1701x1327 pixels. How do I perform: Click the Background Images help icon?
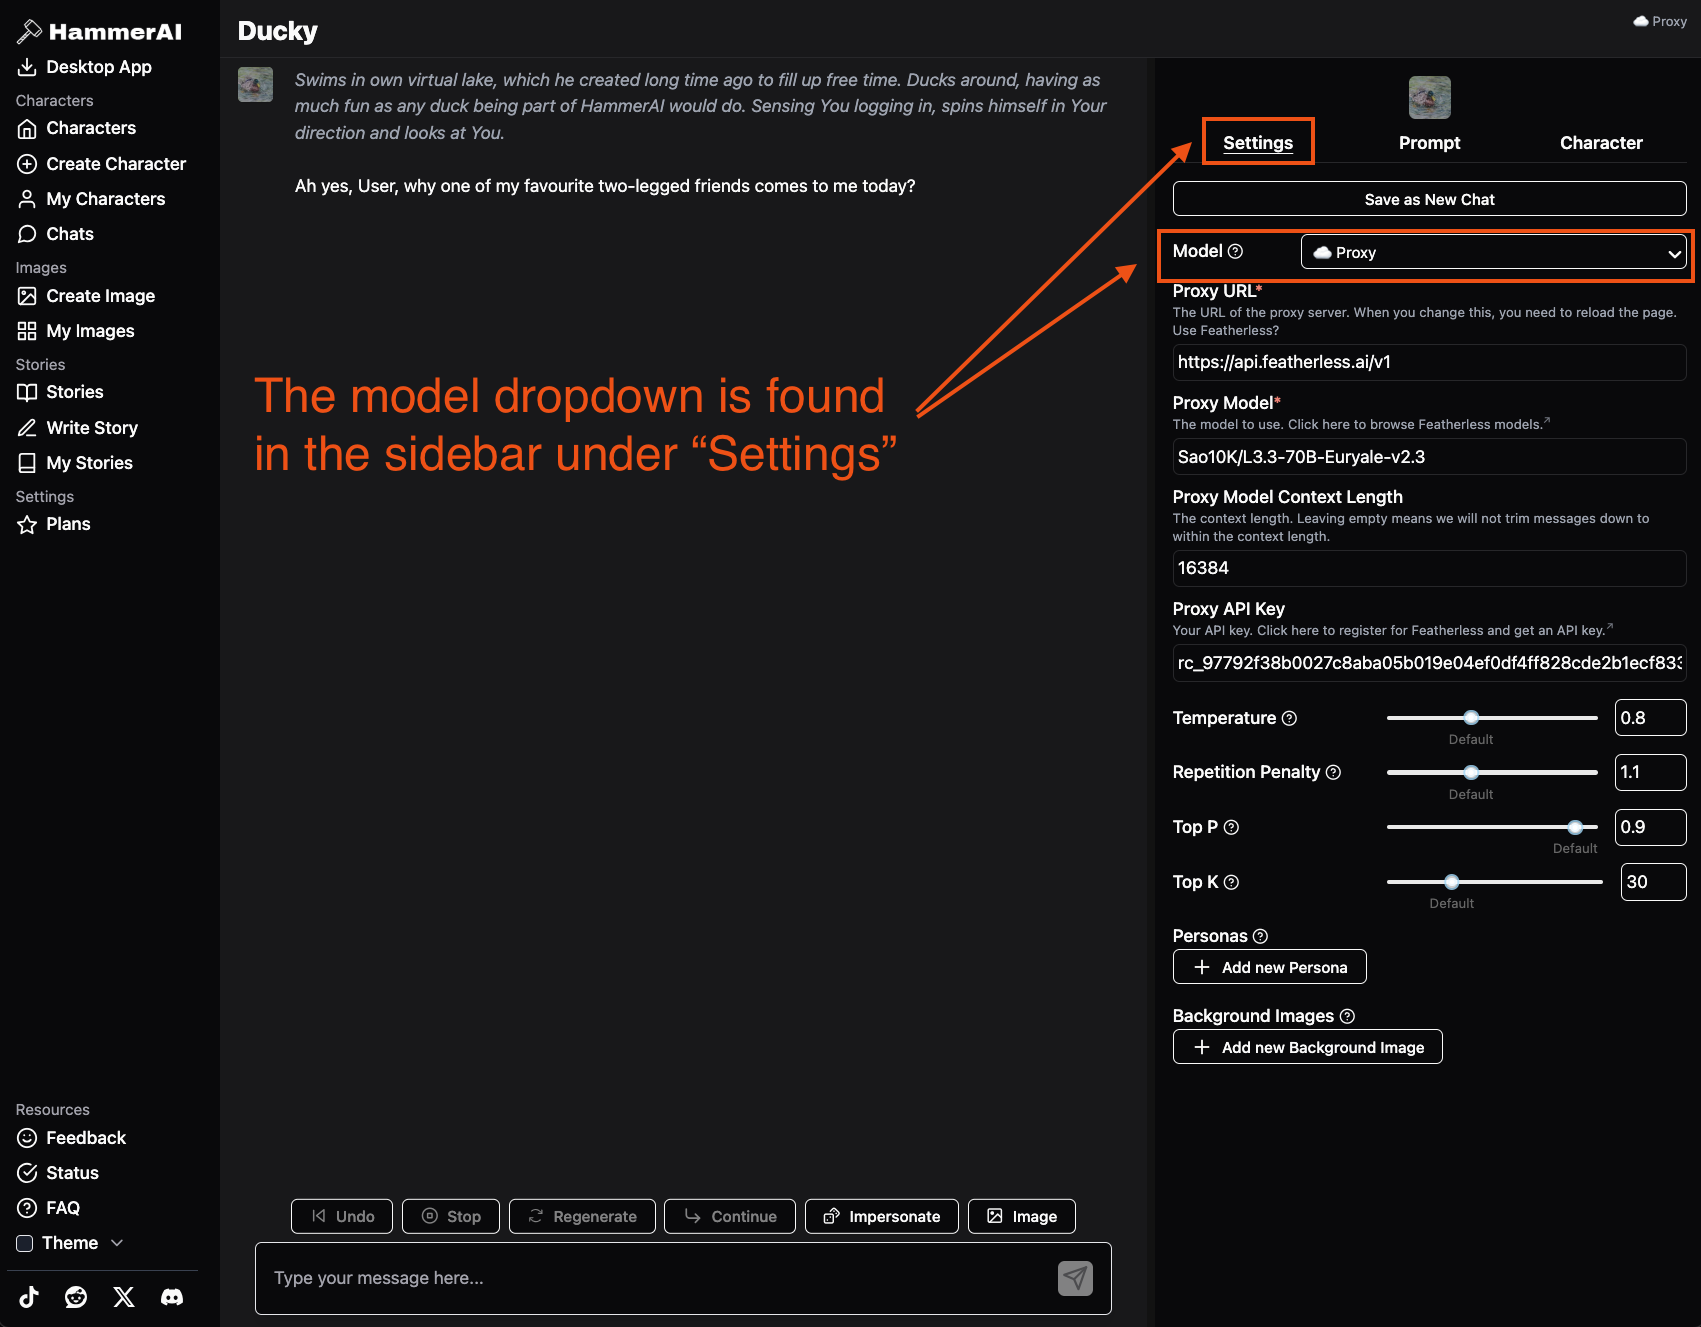(1347, 1016)
